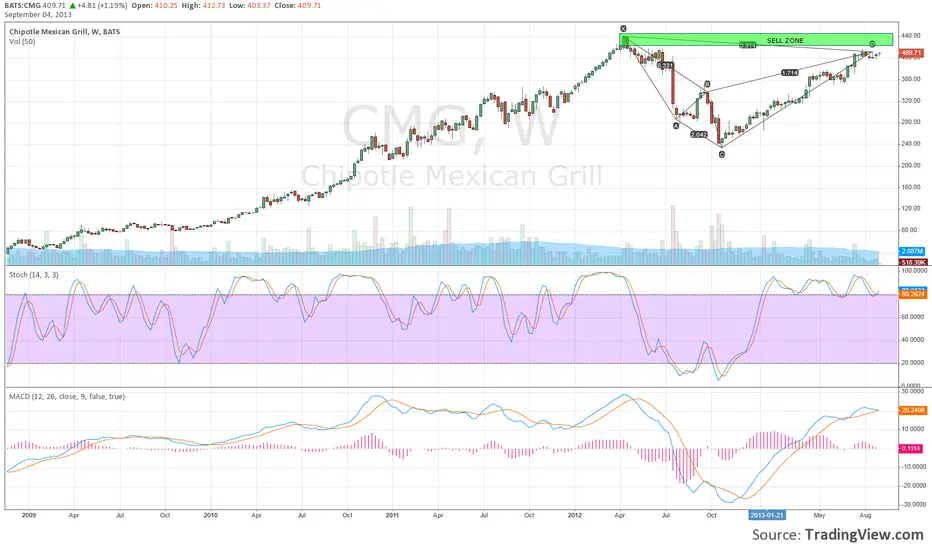Click the Aug label on the time axis
932x550 pixels.
pos(865,515)
